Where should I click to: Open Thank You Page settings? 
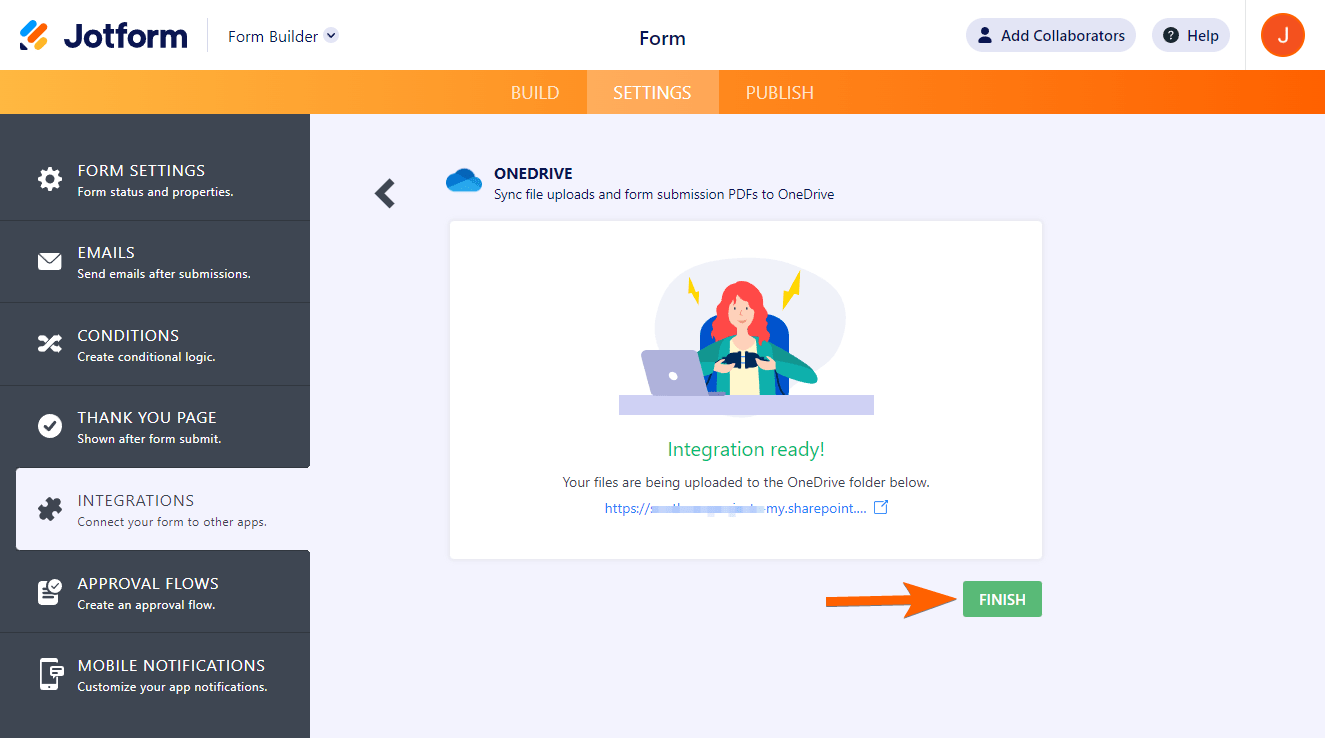tap(155, 427)
